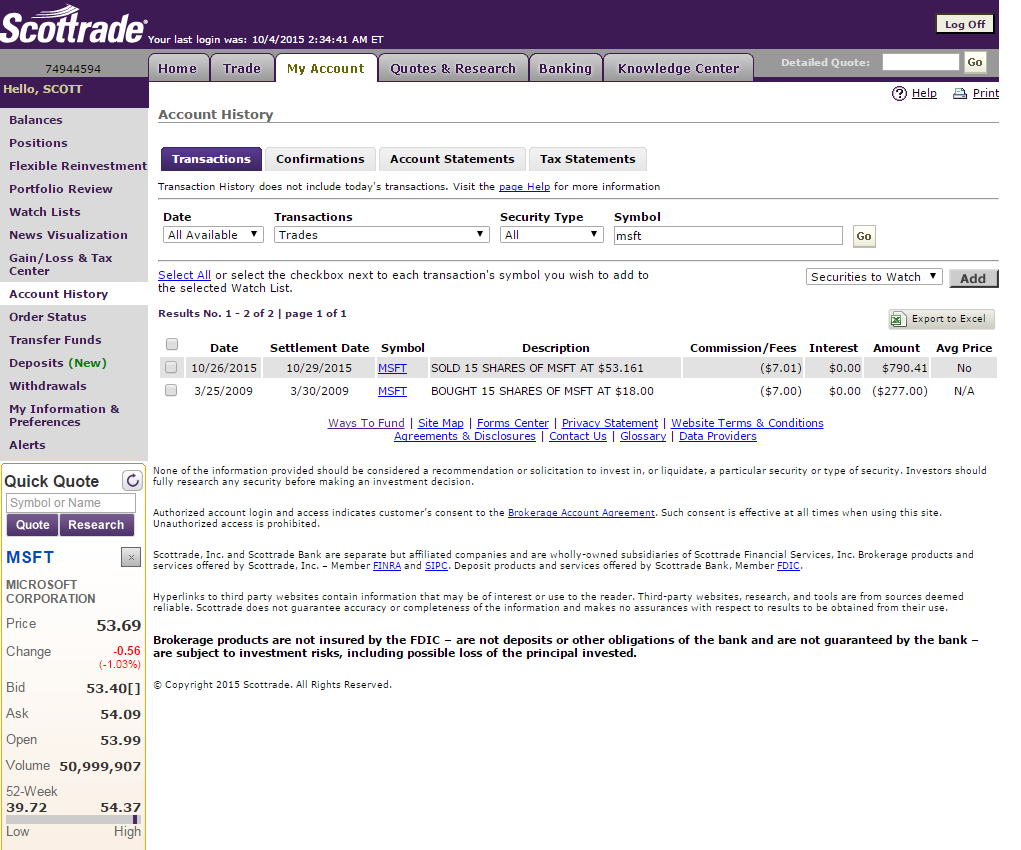Open MSFT link in 3/25/2009 row

(392, 391)
